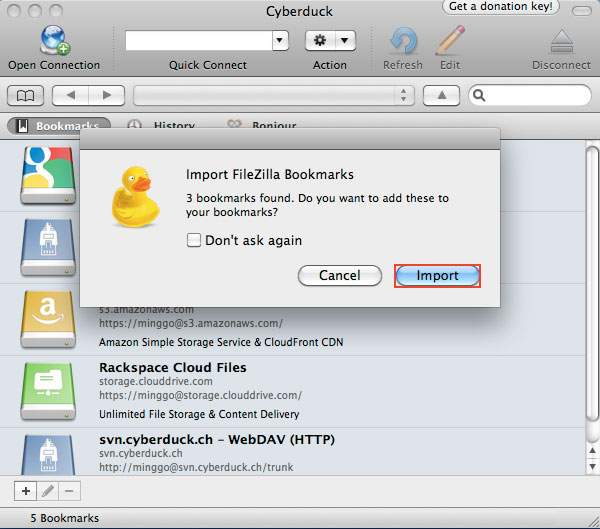Viewport: 600px width, 529px height.
Task: Go forward with the right arrow
Action: tap(107, 95)
